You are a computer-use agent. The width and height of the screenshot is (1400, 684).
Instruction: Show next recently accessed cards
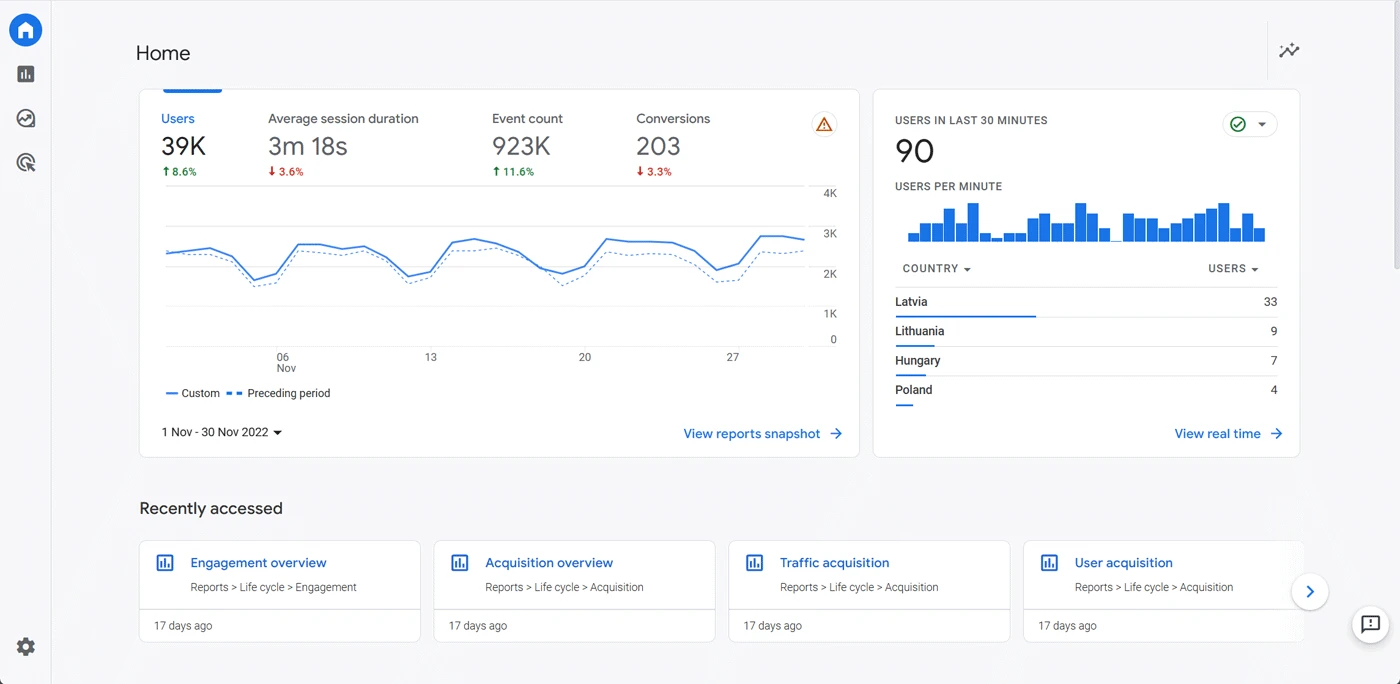(1310, 592)
